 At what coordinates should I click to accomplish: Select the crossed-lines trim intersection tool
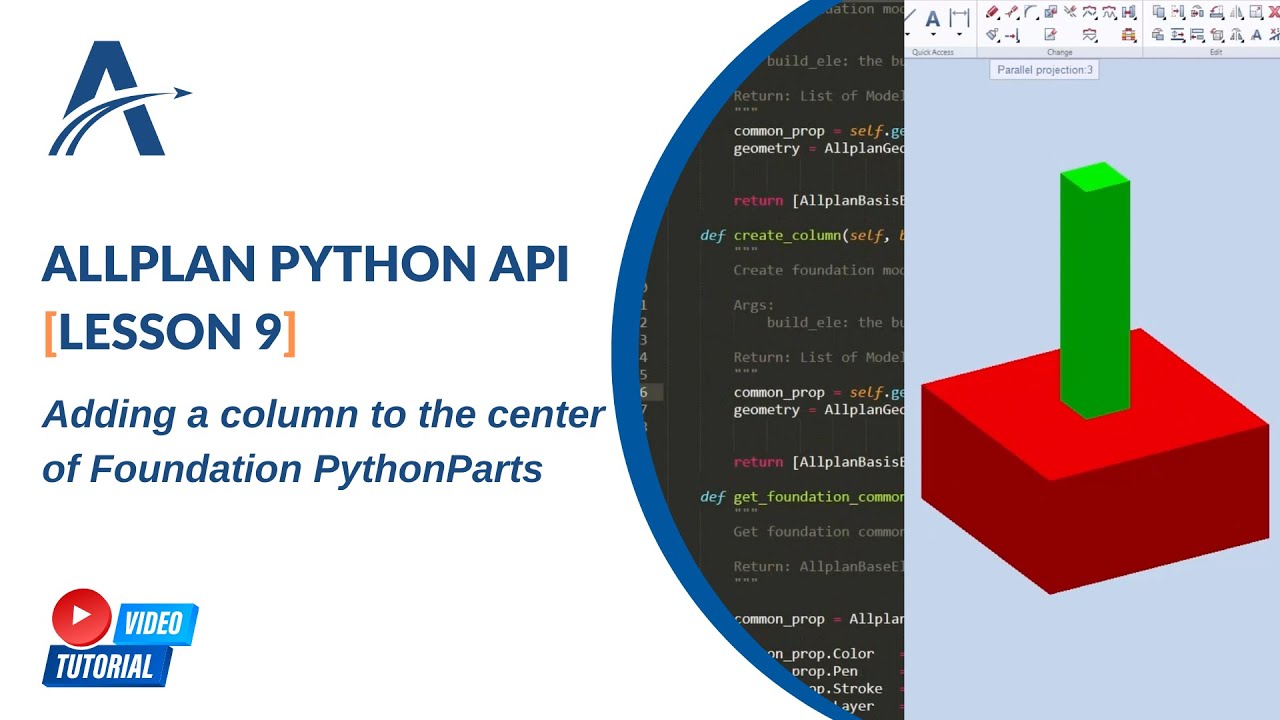(1071, 12)
